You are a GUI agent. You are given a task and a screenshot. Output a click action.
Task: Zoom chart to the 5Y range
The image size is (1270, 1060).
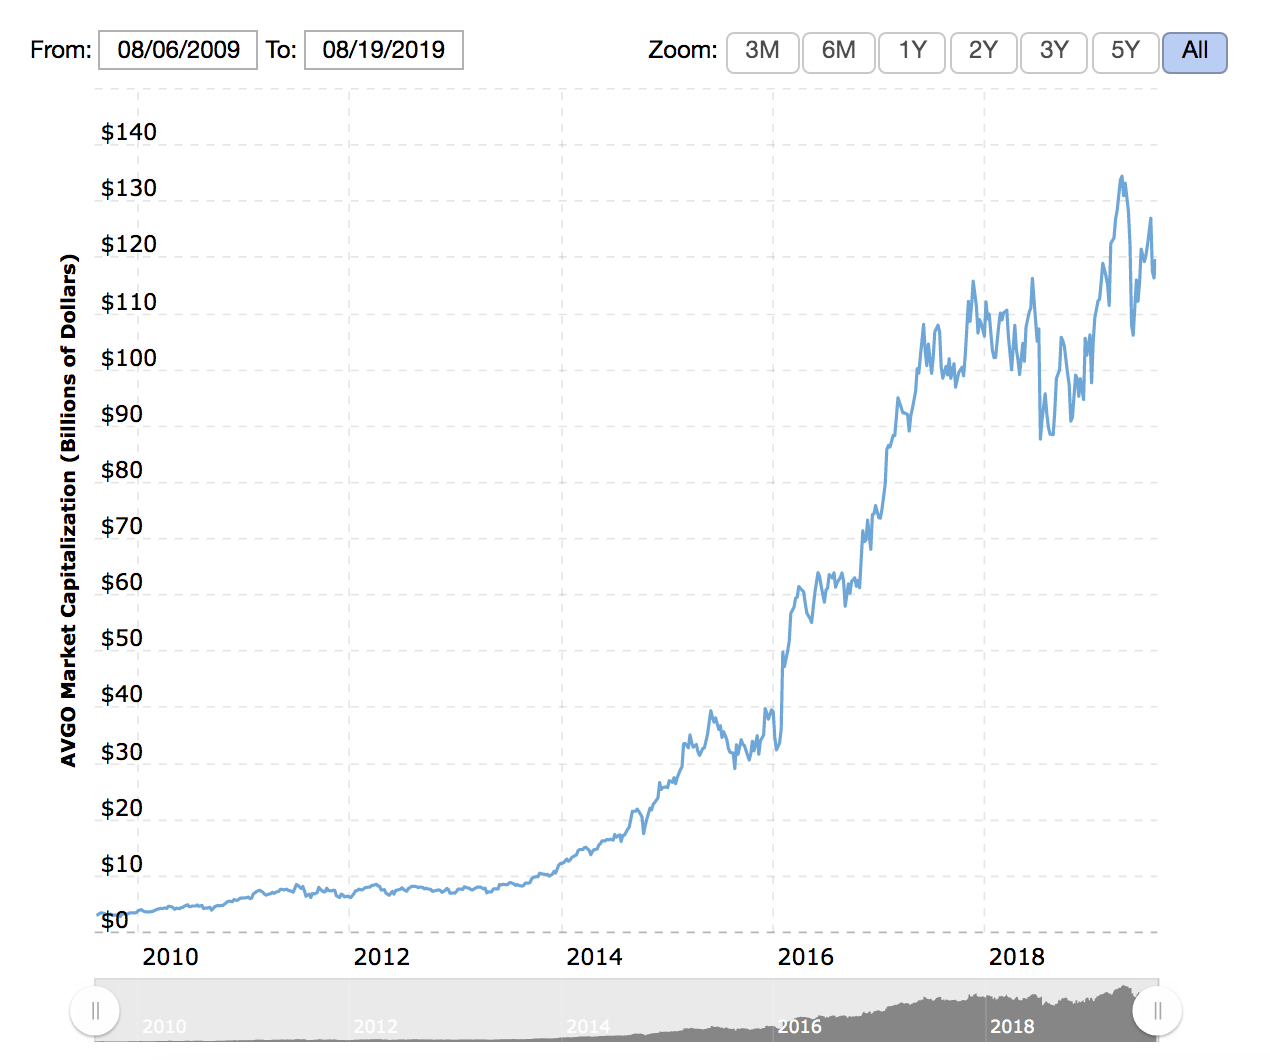tap(1125, 51)
